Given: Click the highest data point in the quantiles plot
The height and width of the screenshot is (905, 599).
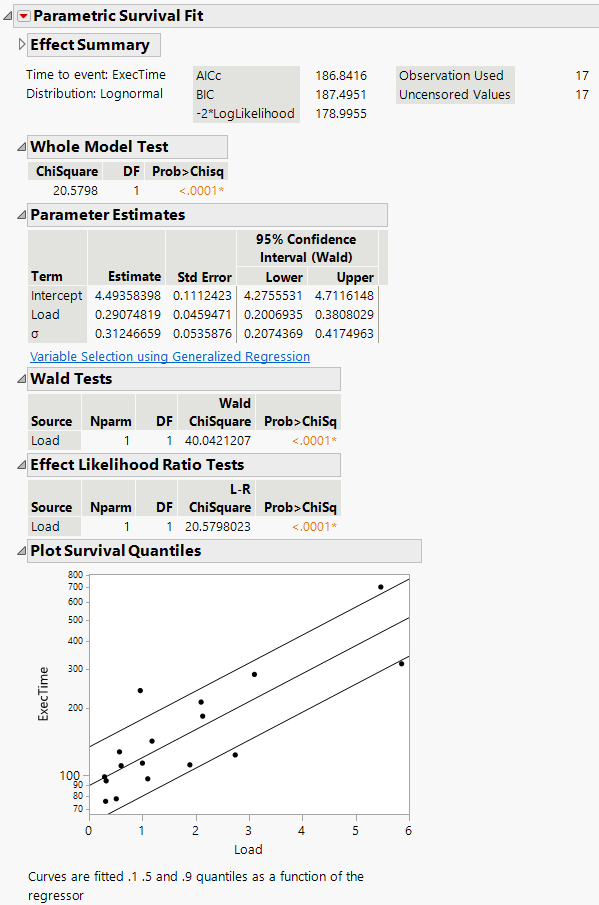Looking at the screenshot, I should [x=379, y=588].
